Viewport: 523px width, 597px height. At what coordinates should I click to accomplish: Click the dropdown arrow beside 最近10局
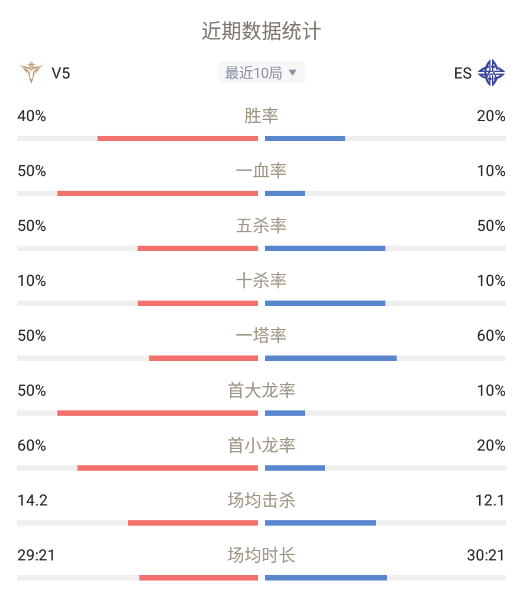292,72
